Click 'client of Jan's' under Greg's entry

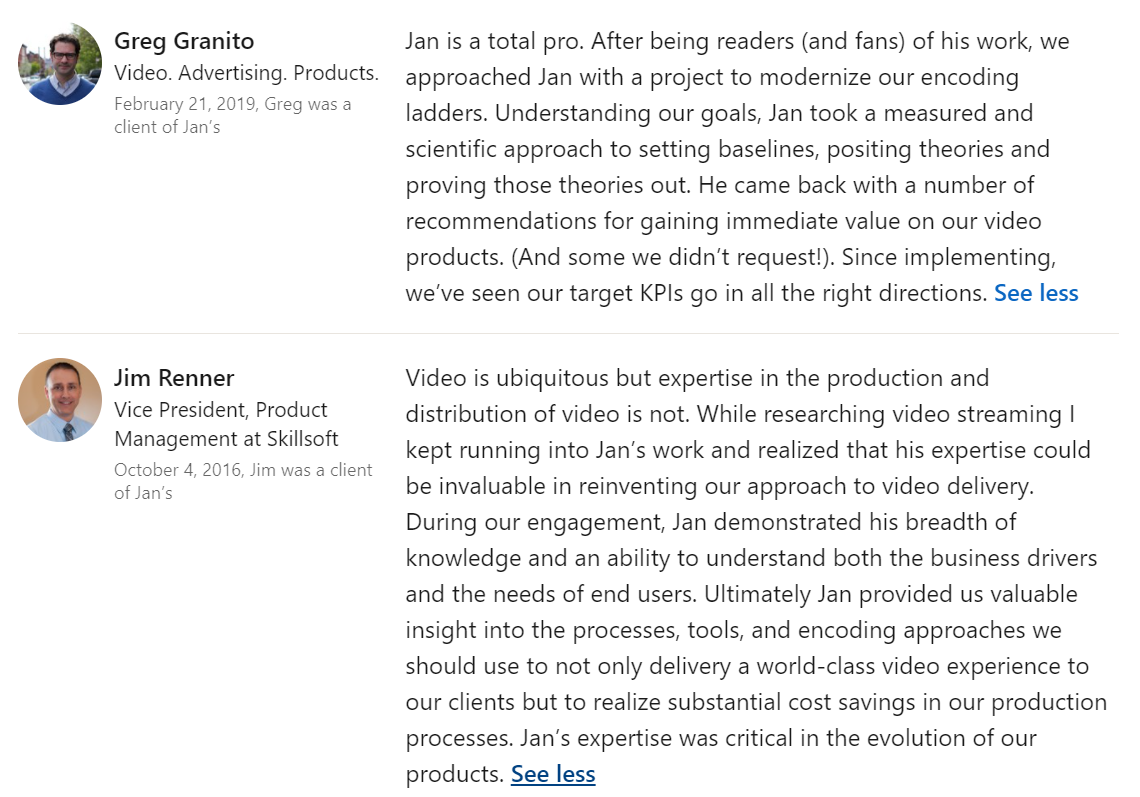coord(167,127)
